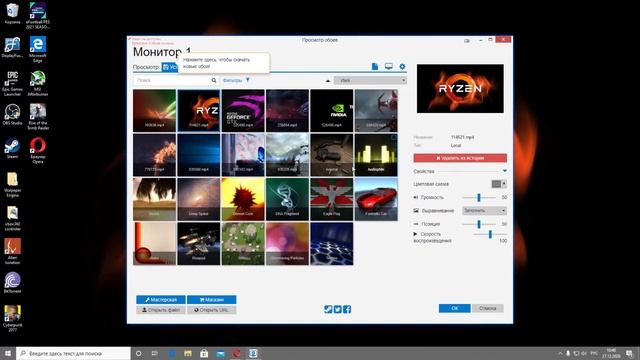The width and height of the screenshot is (640, 360).
Task: Select the Audiophile wallpaper thumbnail
Action: pyautogui.click(x=376, y=155)
